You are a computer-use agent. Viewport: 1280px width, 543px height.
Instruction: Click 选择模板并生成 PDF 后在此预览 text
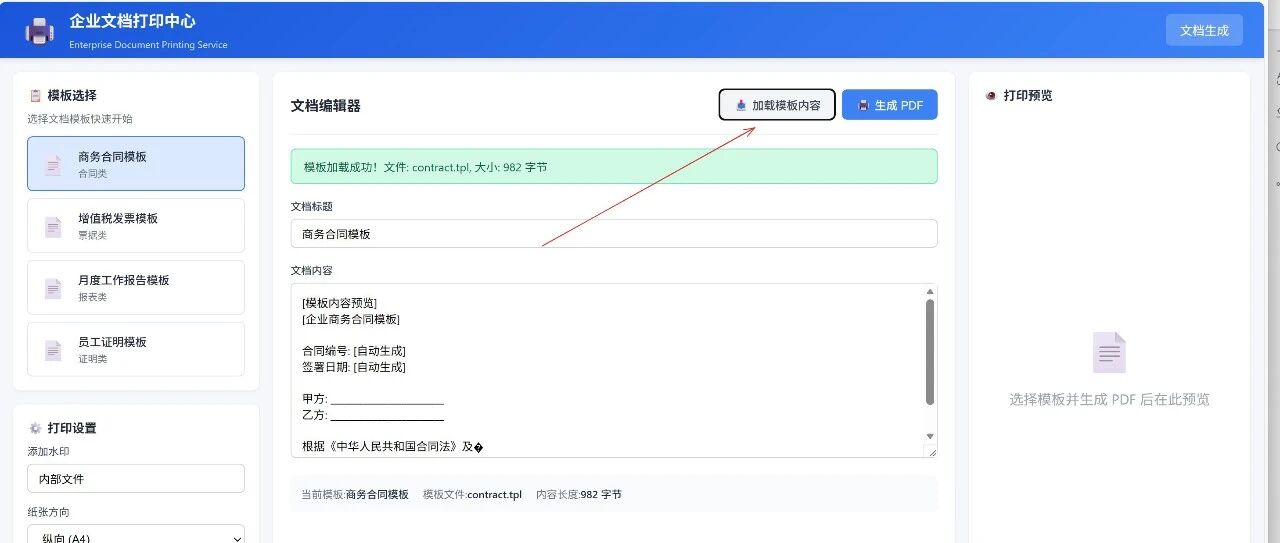[1109, 399]
